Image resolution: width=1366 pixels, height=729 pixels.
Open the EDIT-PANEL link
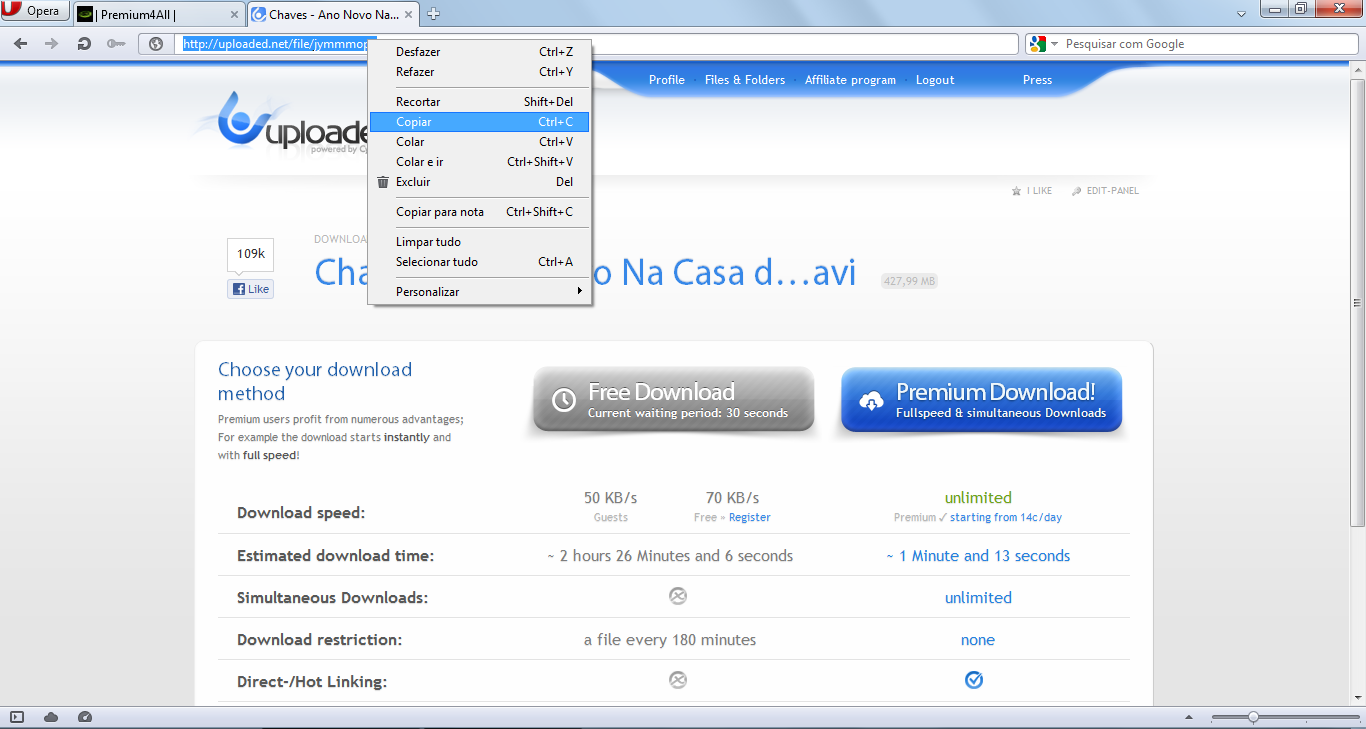[x=1105, y=191]
